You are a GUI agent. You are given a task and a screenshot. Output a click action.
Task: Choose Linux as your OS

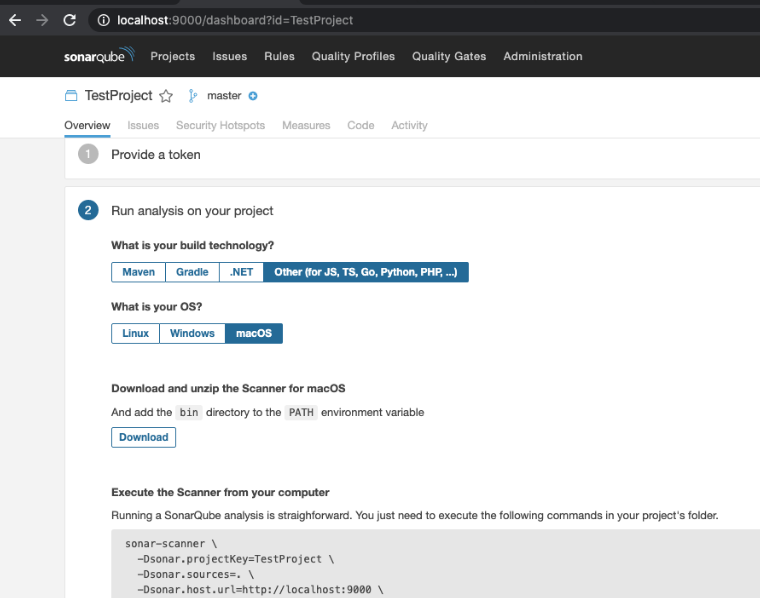coord(135,333)
